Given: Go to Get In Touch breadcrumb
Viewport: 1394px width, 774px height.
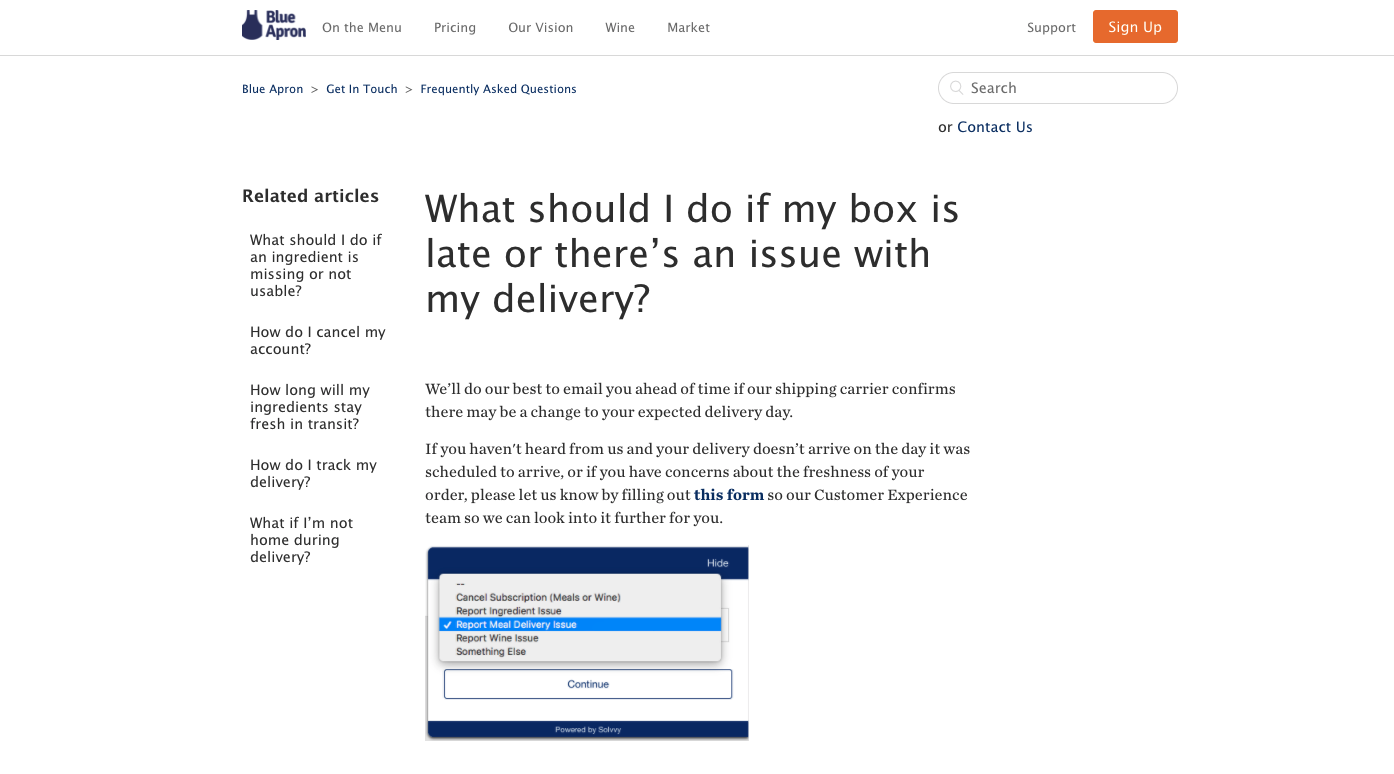Looking at the screenshot, I should (x=362, y=89).
